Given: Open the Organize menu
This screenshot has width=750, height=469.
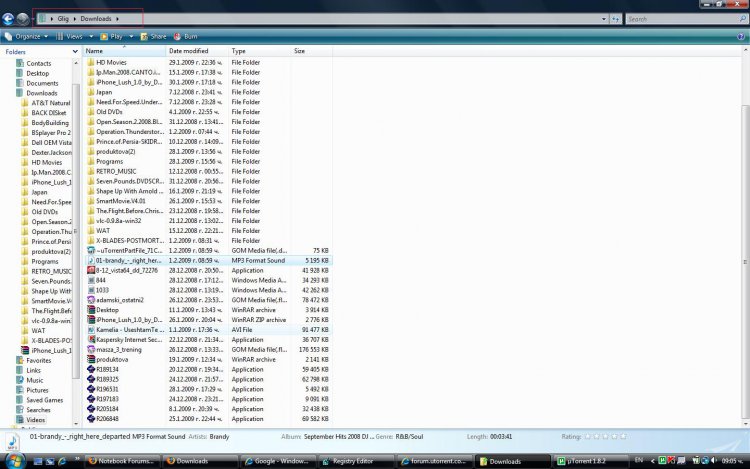Looking at the screenshot, I should [x=27, y=36].
